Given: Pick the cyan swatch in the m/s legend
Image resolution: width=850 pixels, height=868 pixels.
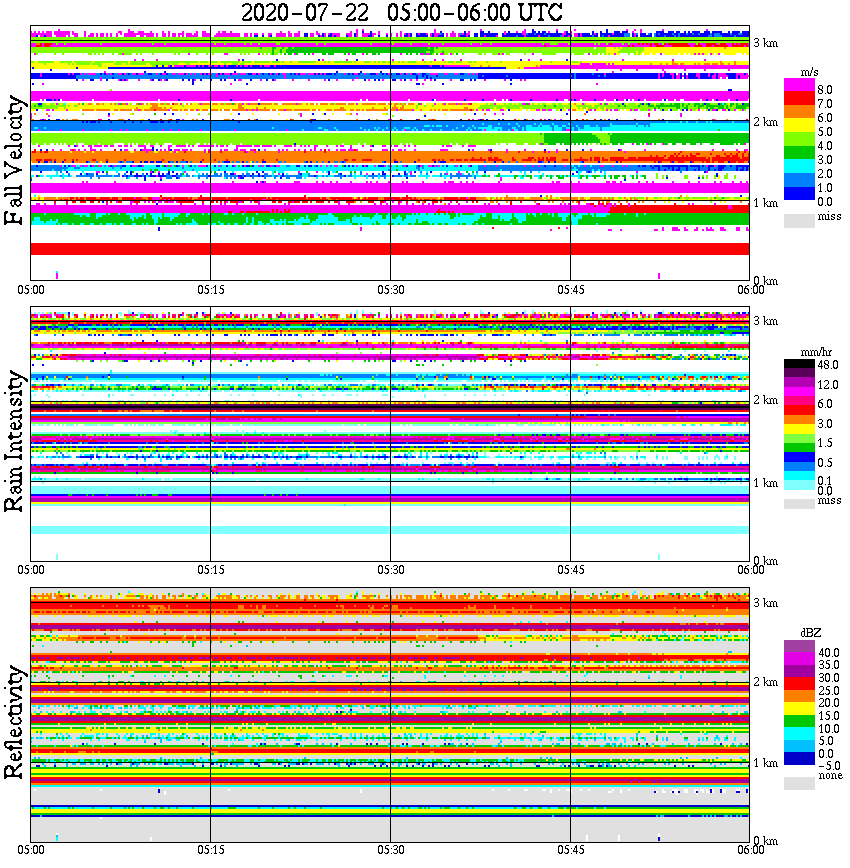Looking at the screenshot, I should (799, 166).
